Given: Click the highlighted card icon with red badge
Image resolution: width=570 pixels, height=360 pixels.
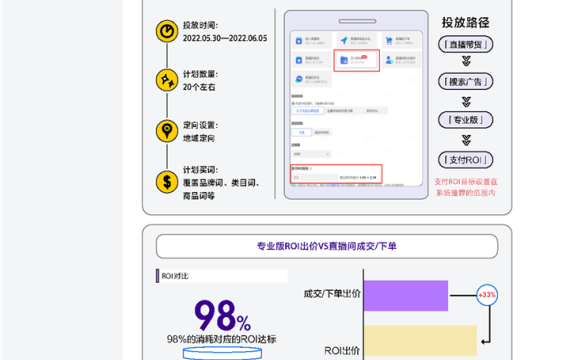Looking at the screenshot, I should tap(344, 60).
